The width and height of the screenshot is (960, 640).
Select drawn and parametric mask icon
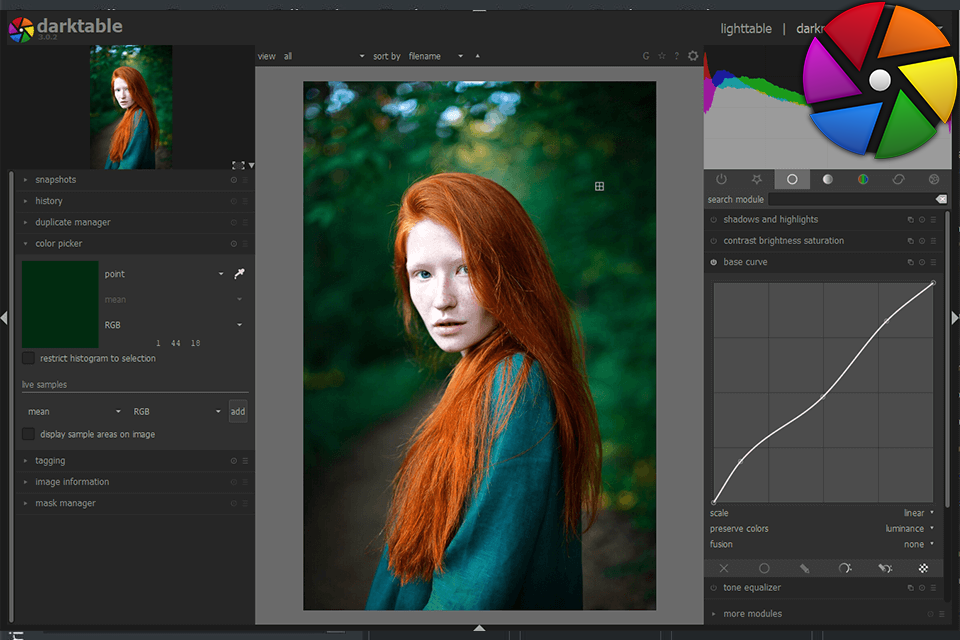coord(885,568)
